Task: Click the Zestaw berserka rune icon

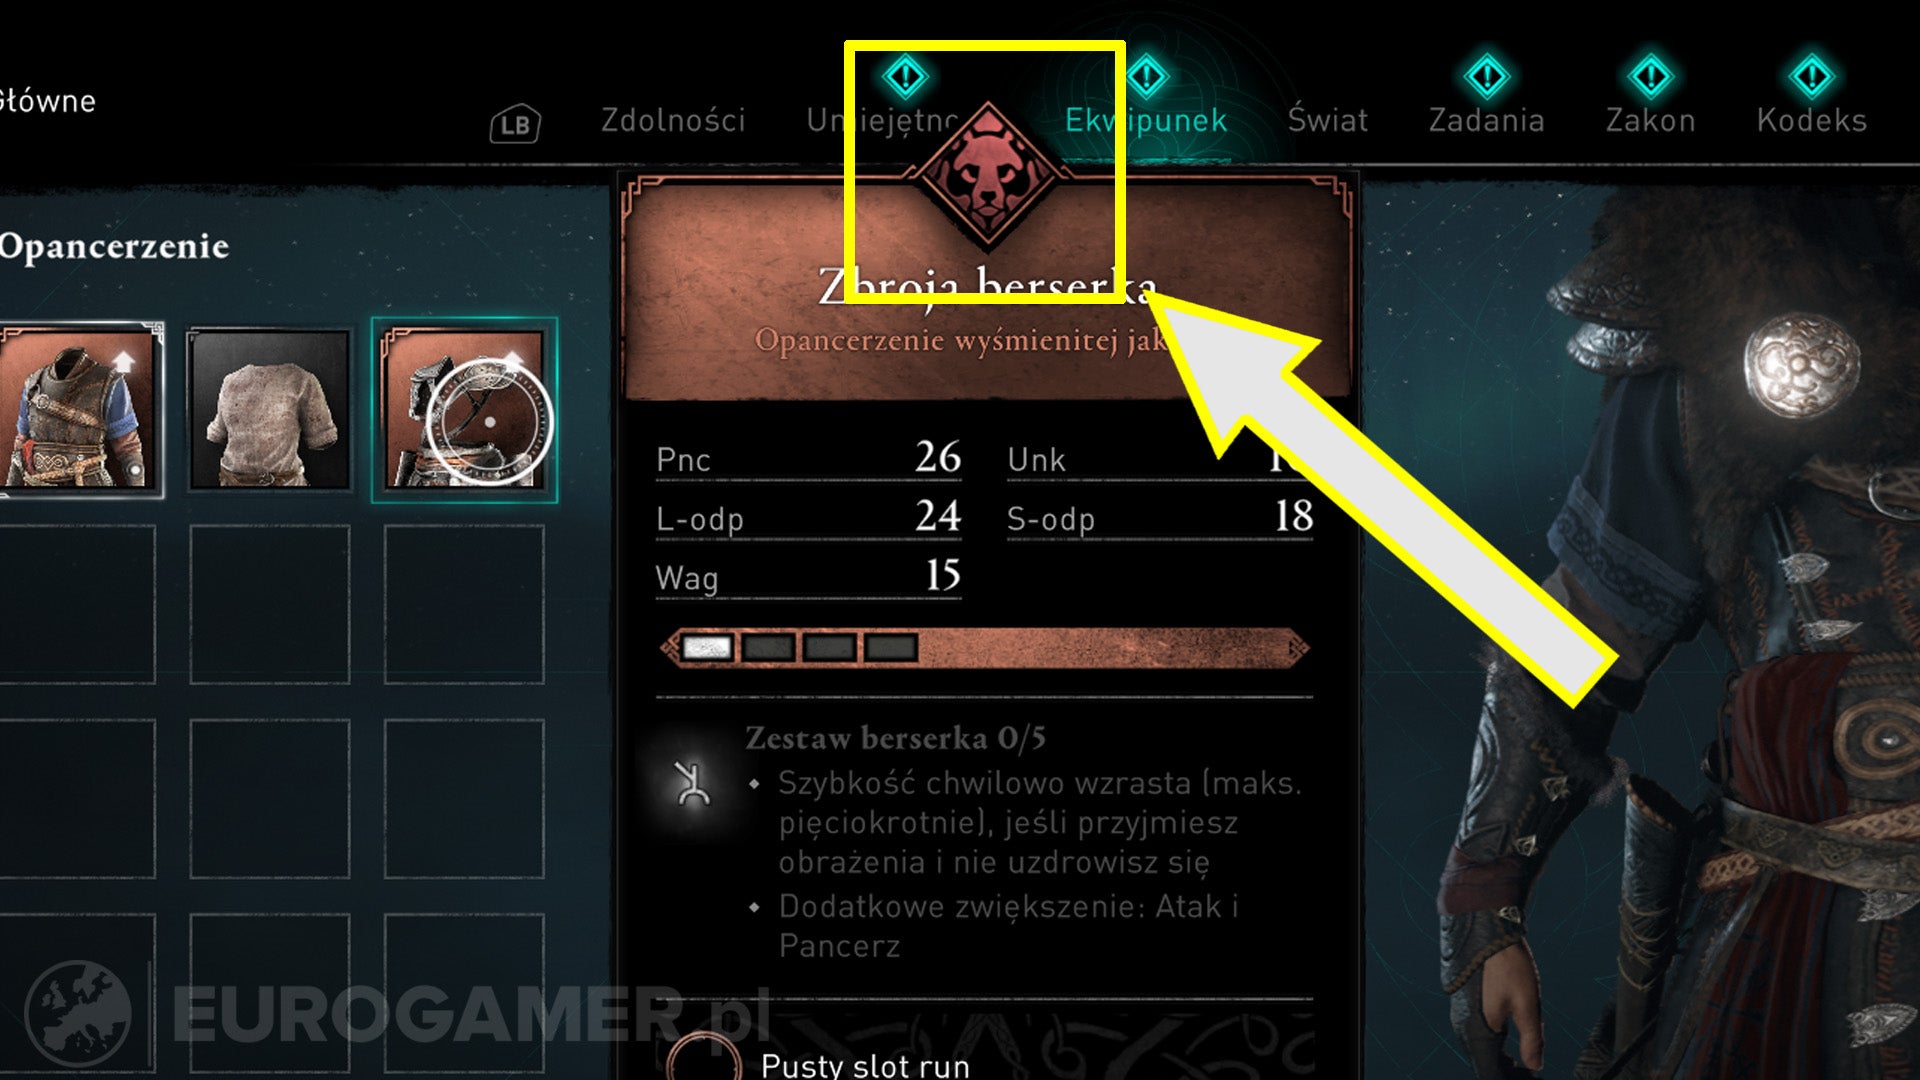Action: tap(691, 783)
